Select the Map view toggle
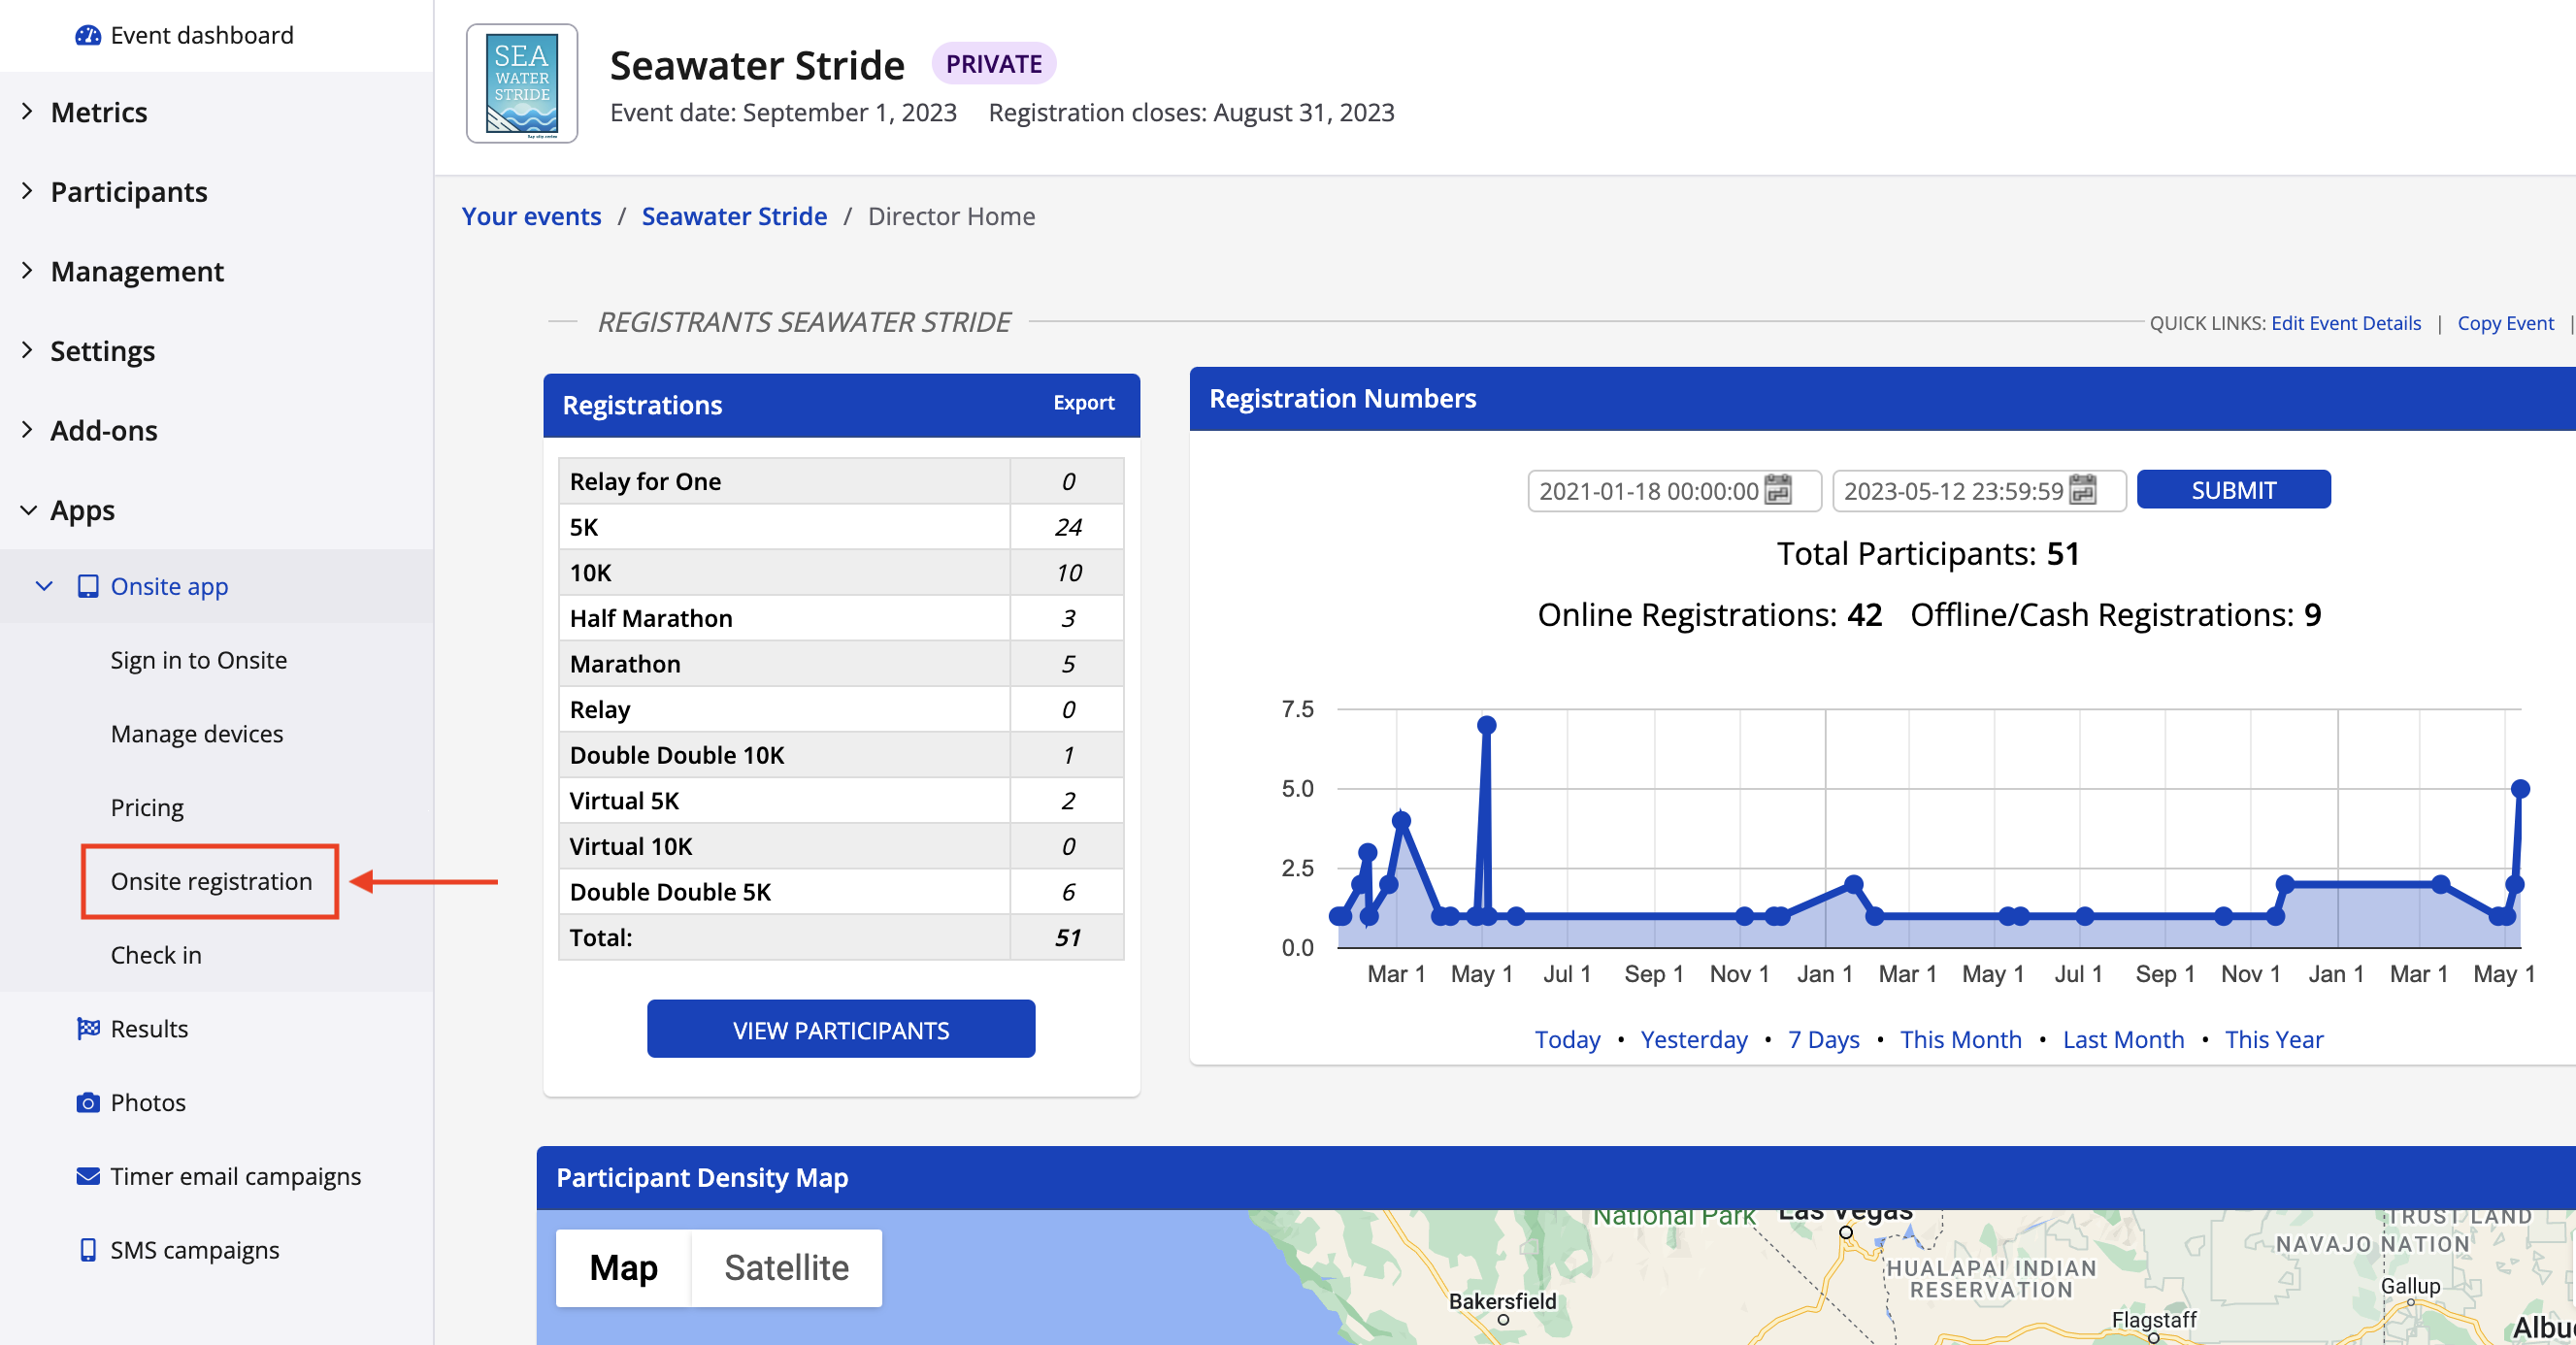The height and width of the screenshot is (1345, 2576). (x=623, y=1268)
